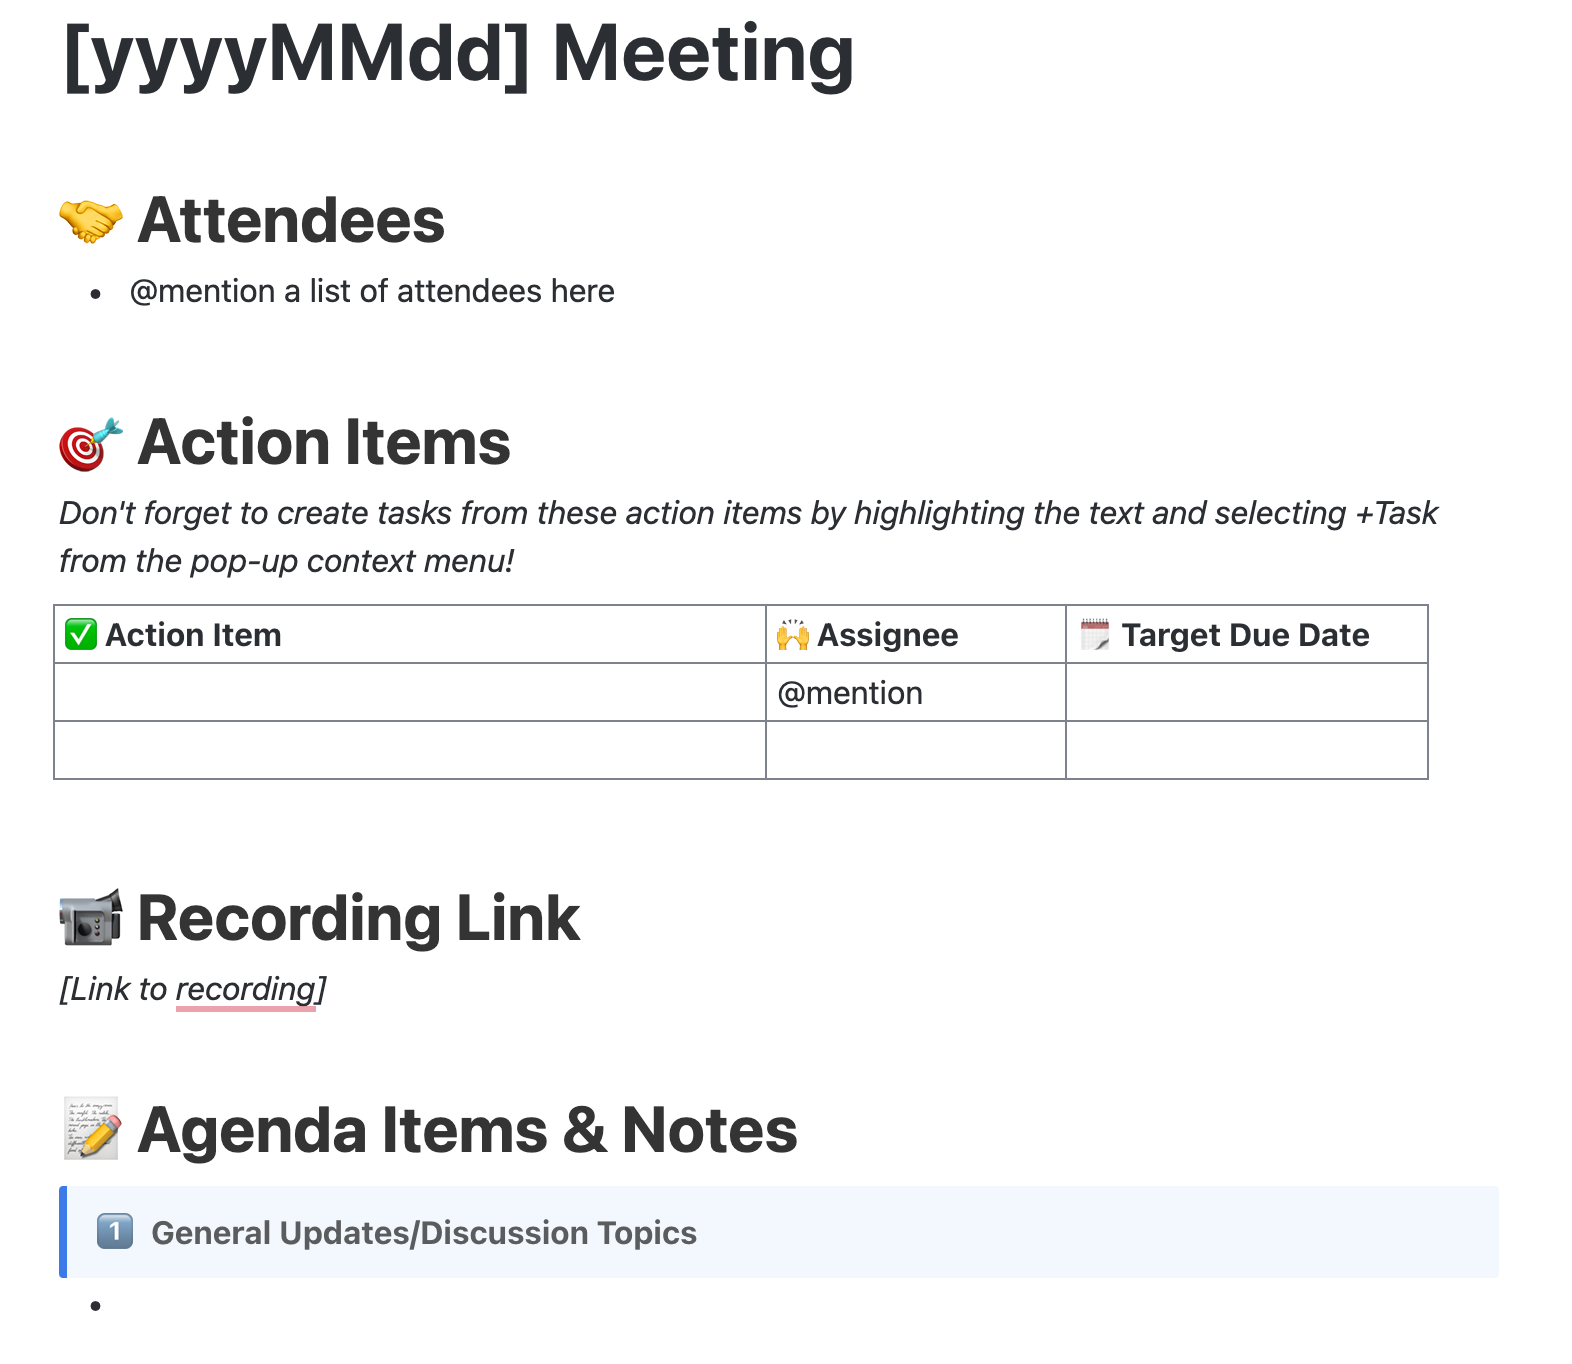Image resolution: width=1572 pixels, height=1364 pixels.
Task: Click the memo pencil emoji beside Agenda Items
Action: pyautogui.click(x=91, y=1129)
